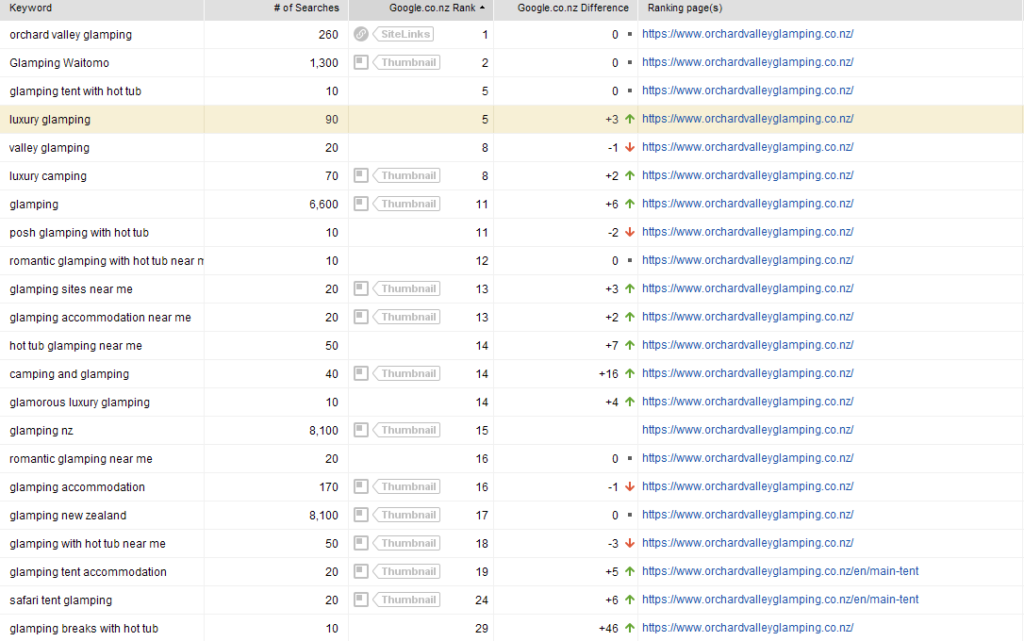Open the ranking URL for orchard valley glamping
Viewport: 1024px width, 641px height.
coord(747,34)
